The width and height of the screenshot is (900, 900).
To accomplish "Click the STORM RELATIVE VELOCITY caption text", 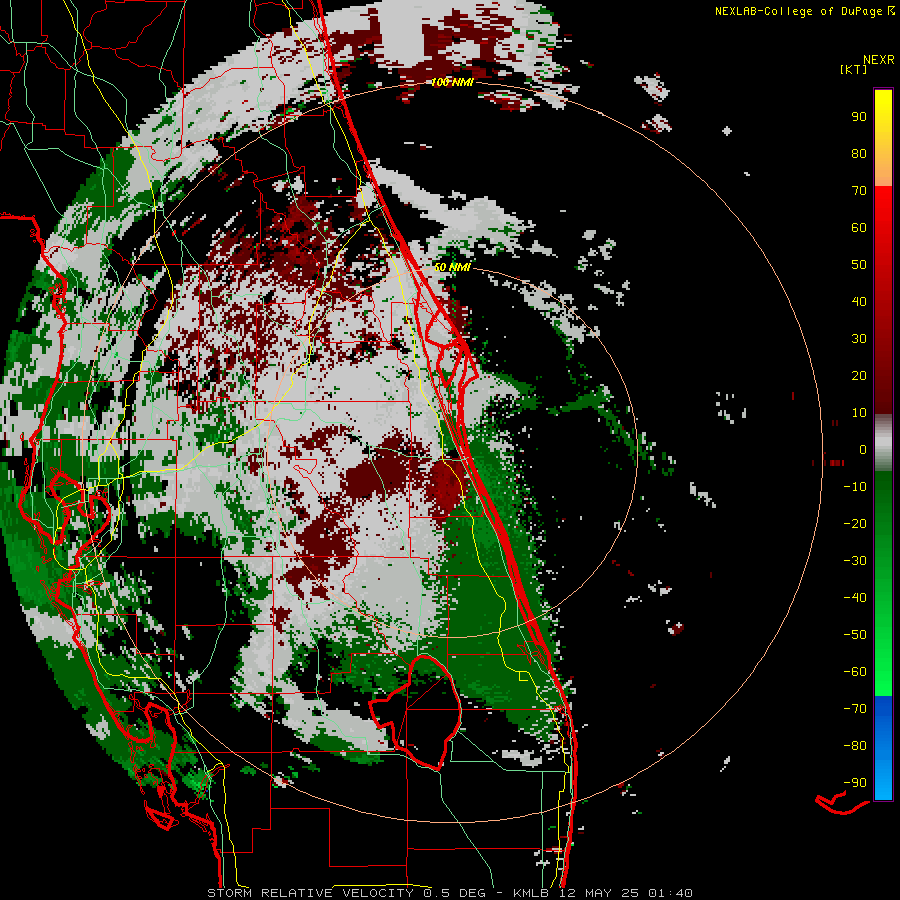I will click(x=310, y=893).
